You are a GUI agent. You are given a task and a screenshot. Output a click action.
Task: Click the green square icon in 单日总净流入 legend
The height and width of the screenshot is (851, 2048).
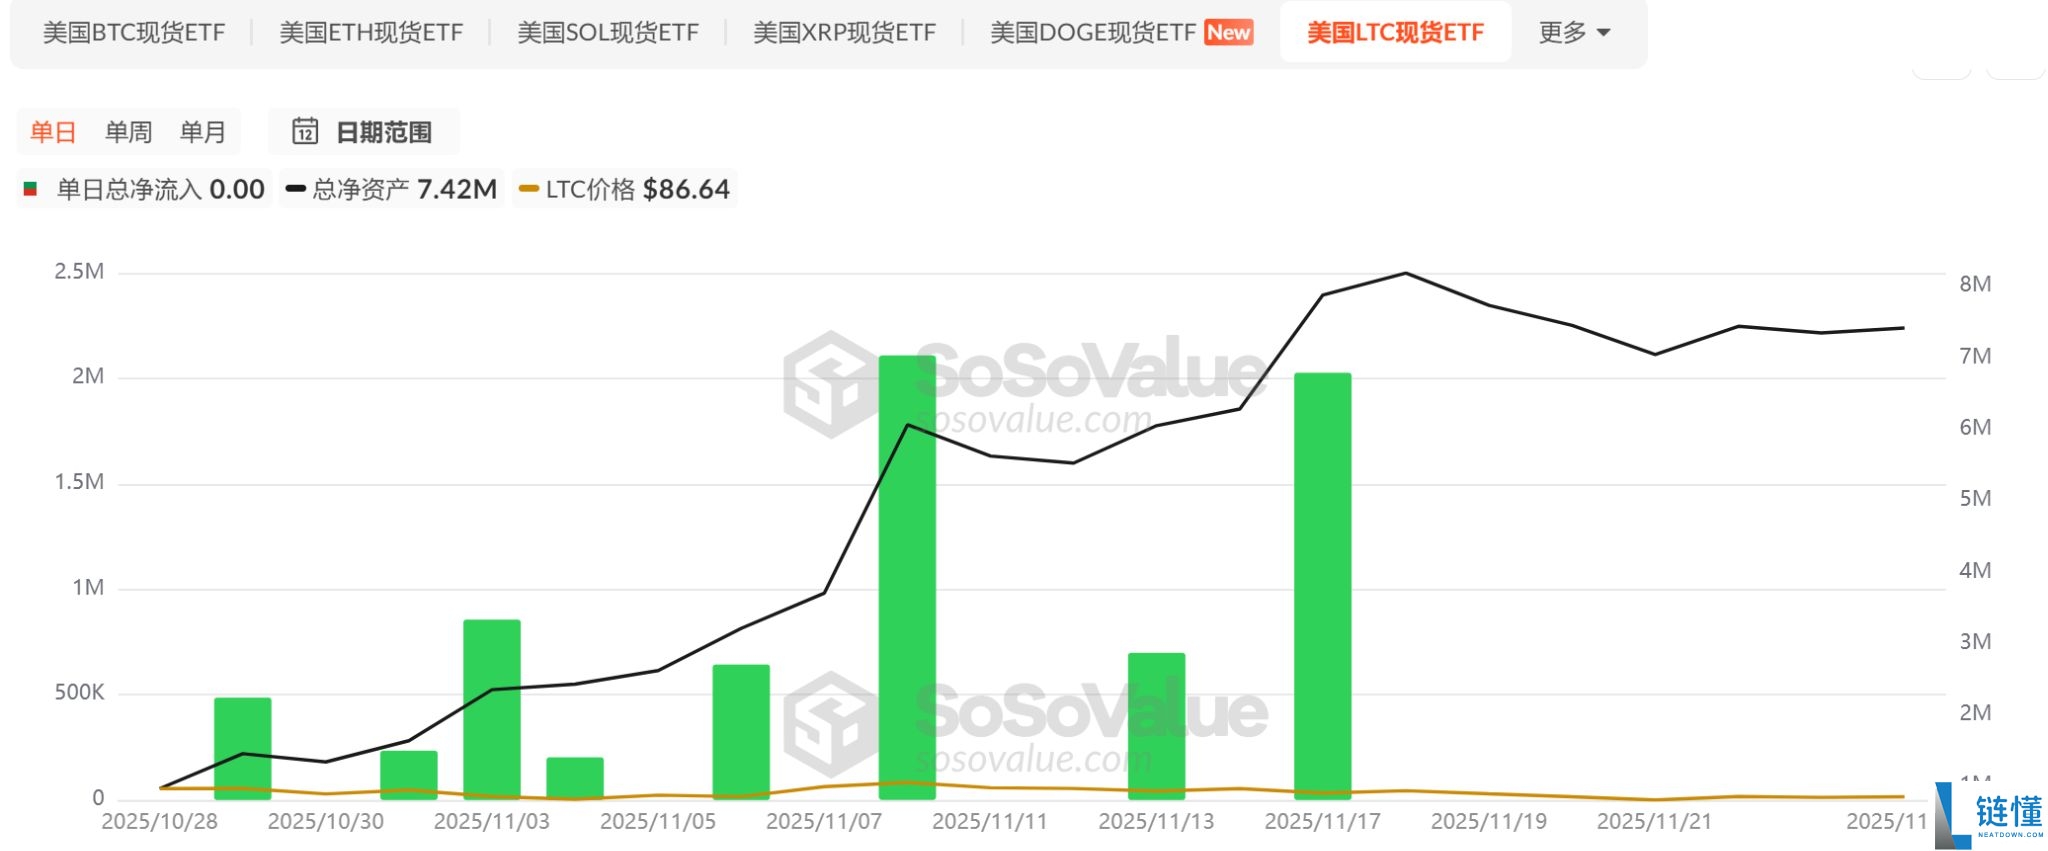click(30, 188)
